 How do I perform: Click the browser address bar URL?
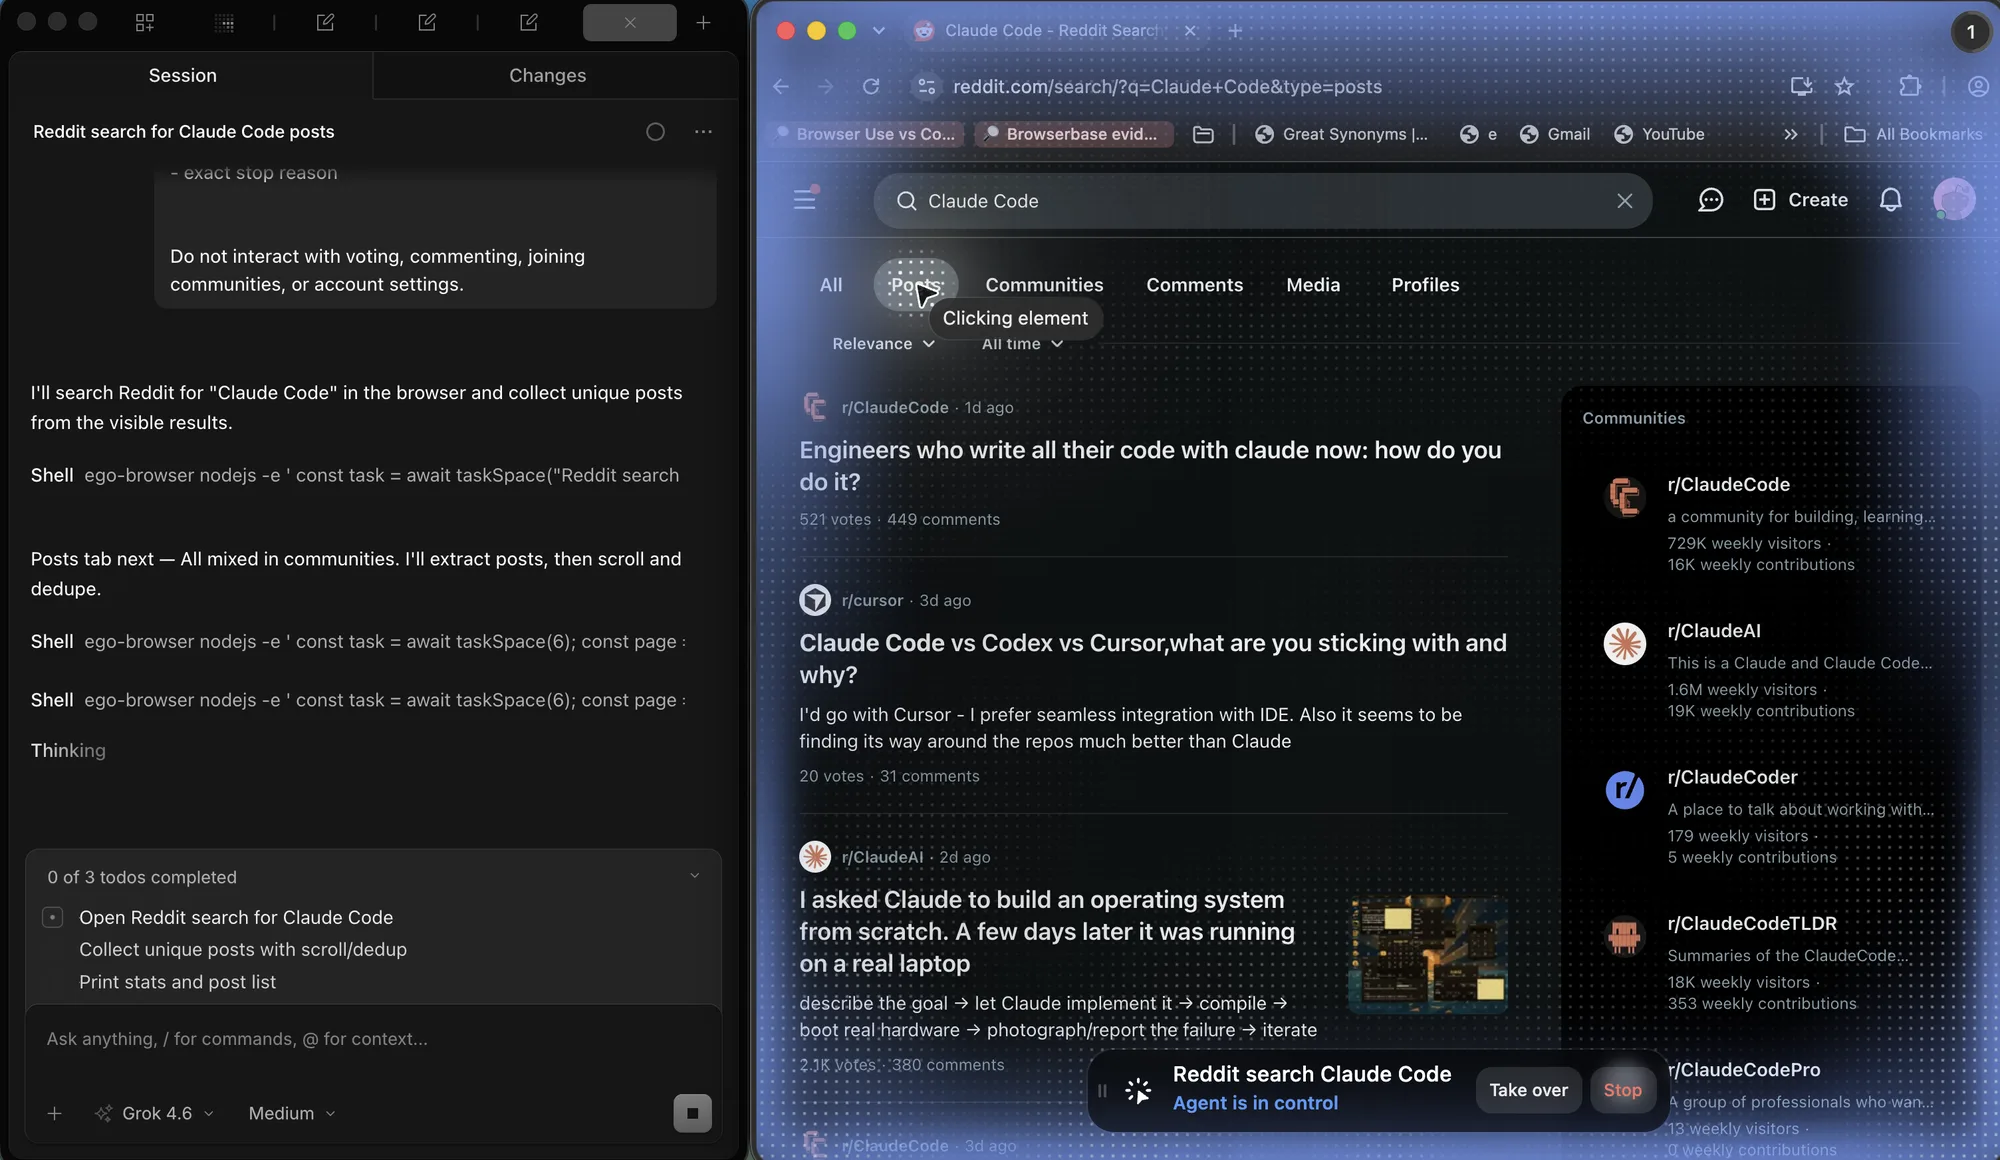coord(1167,87)
